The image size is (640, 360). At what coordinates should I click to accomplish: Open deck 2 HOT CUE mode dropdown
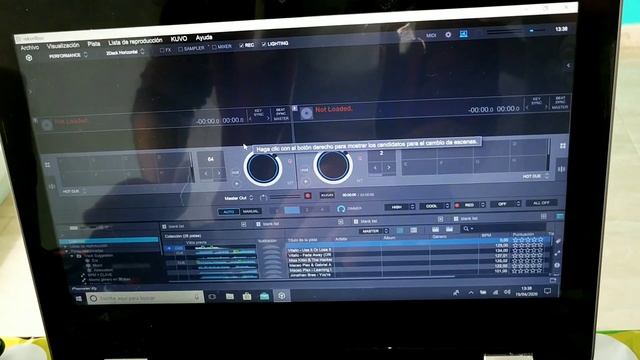(x=536, y=176)
